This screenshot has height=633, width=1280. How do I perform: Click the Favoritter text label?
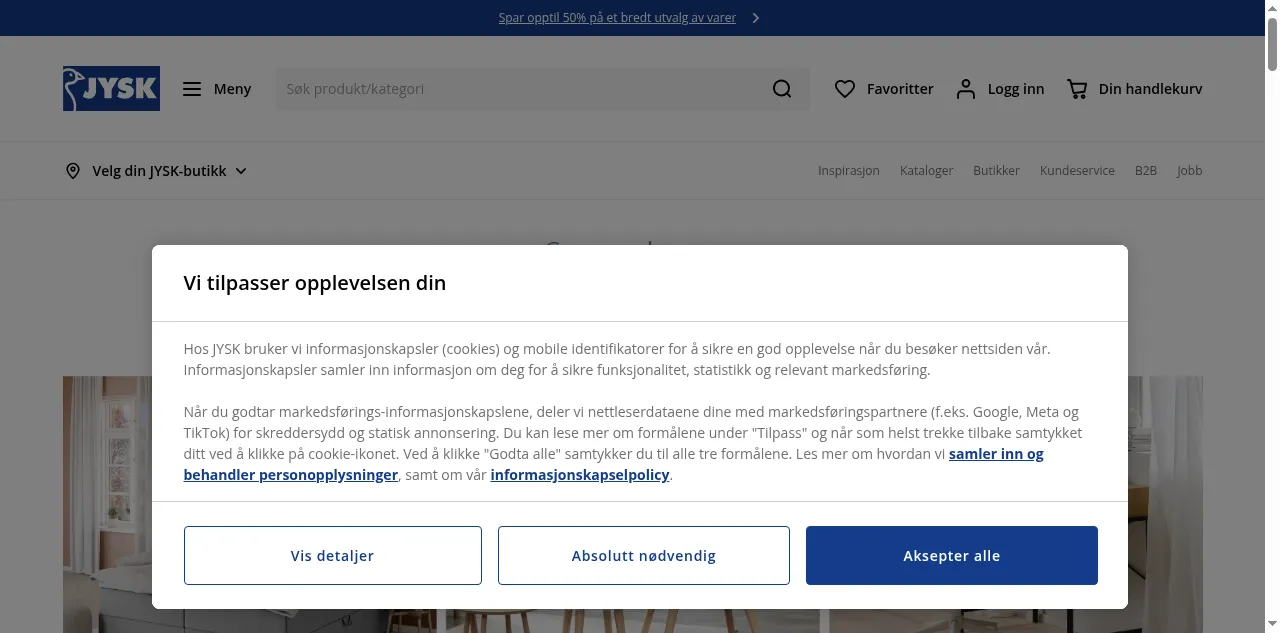(x=900, y=89)
